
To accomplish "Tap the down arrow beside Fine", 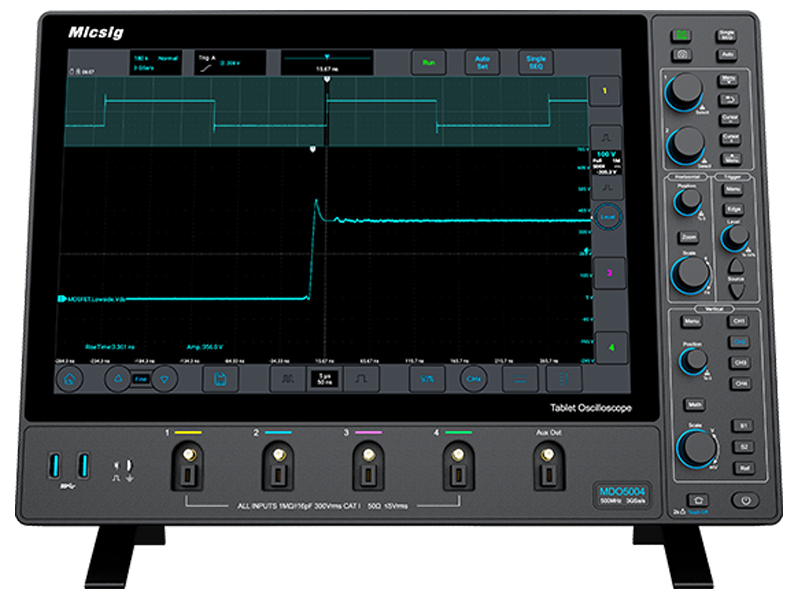I will [x=166, y=379].
